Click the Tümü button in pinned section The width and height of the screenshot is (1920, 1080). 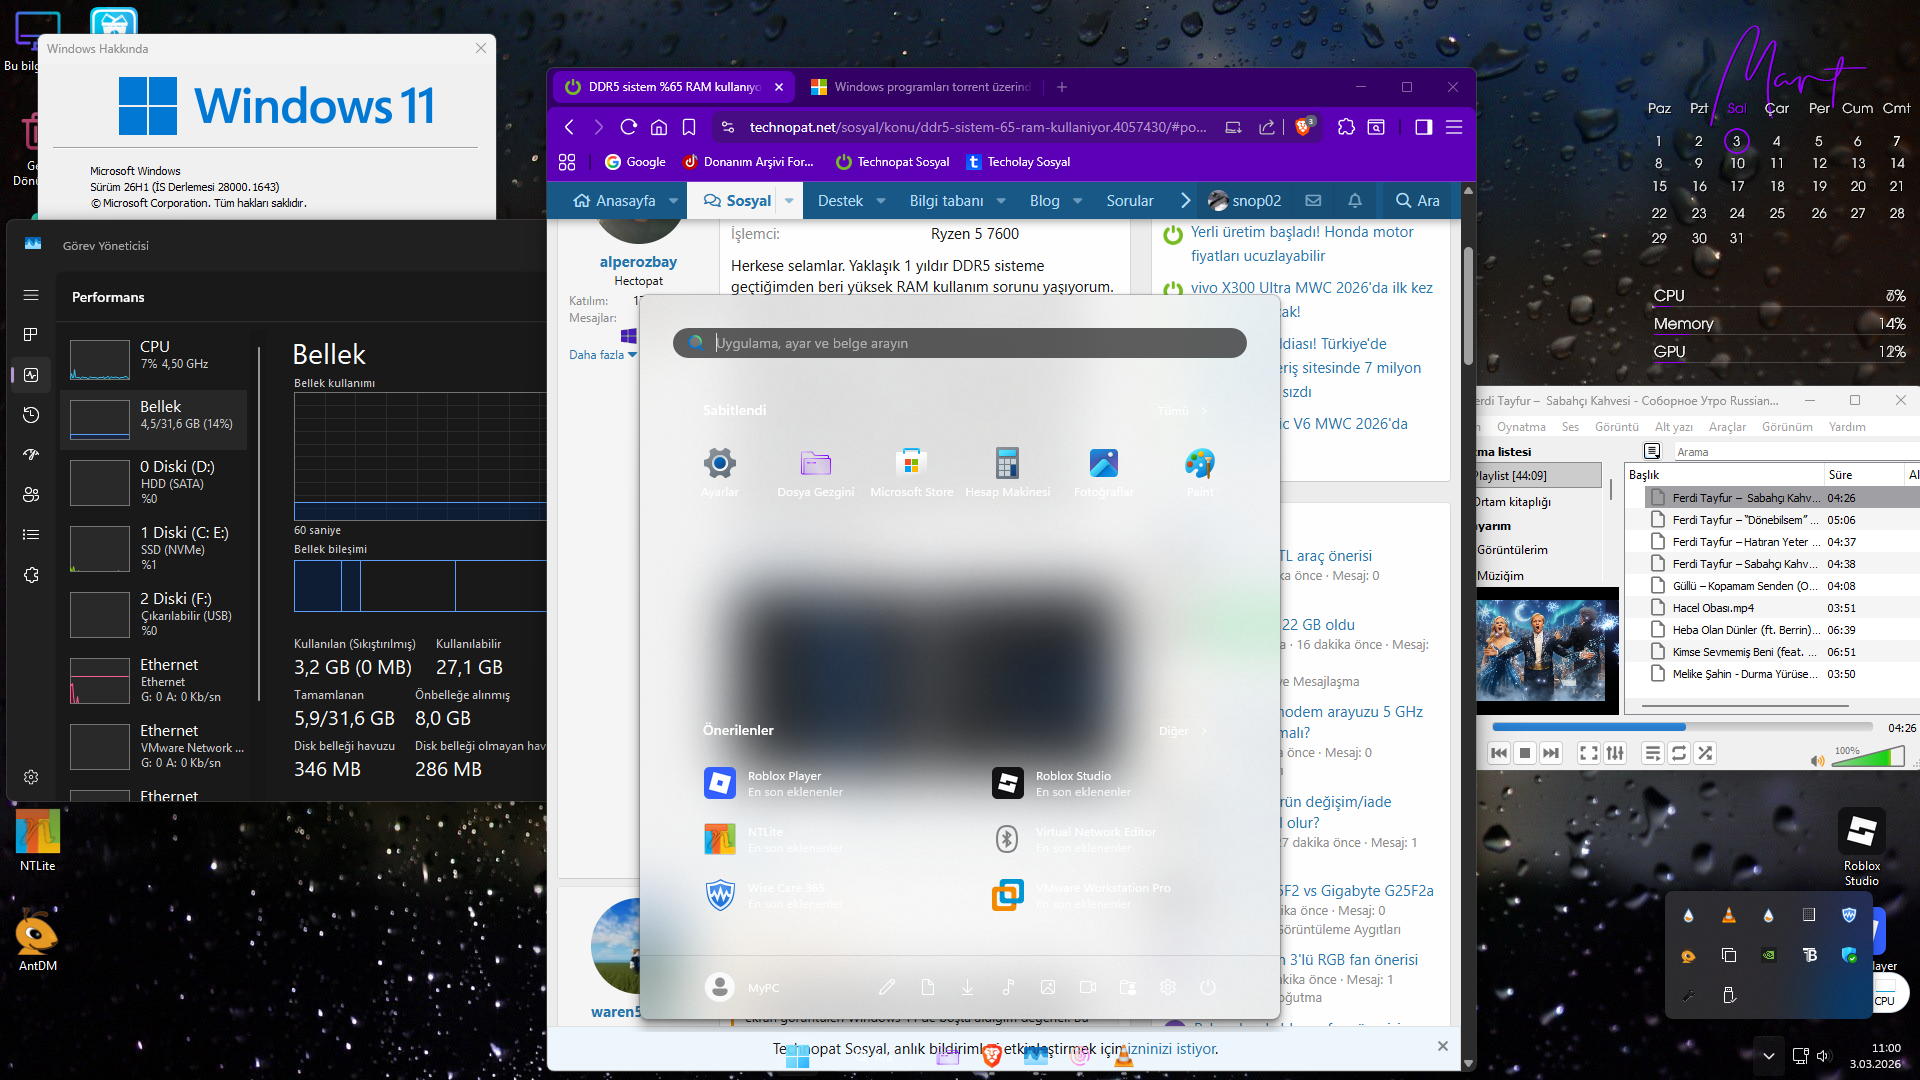(1181, 411)
